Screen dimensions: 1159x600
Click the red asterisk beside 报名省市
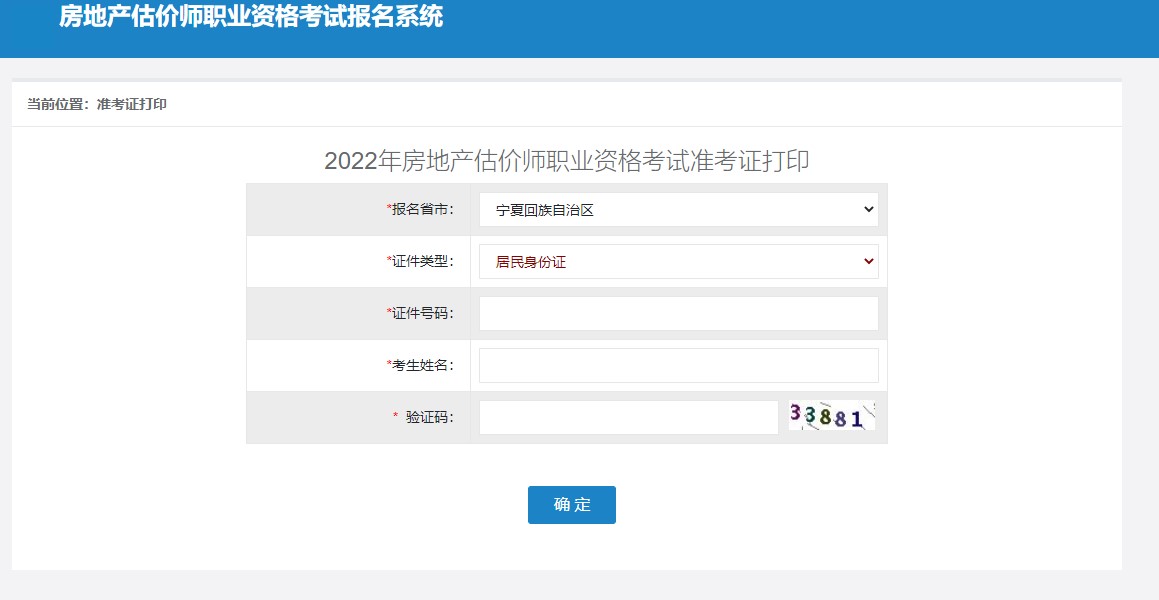(x=389, y=209)
